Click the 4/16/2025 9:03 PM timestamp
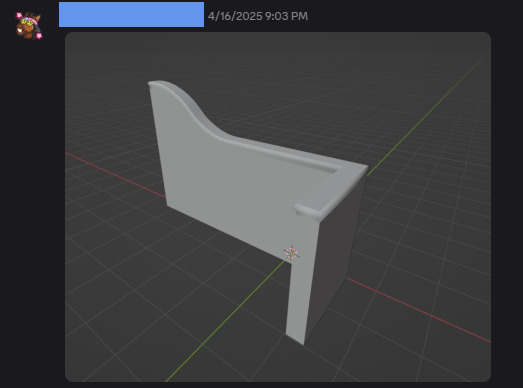 pyautogui.click(x=258, y=16)
